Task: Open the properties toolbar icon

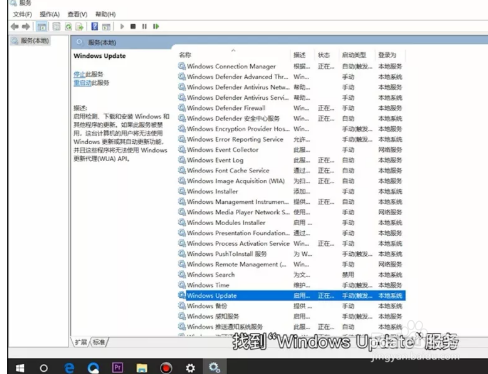Action: coord(57,26)
